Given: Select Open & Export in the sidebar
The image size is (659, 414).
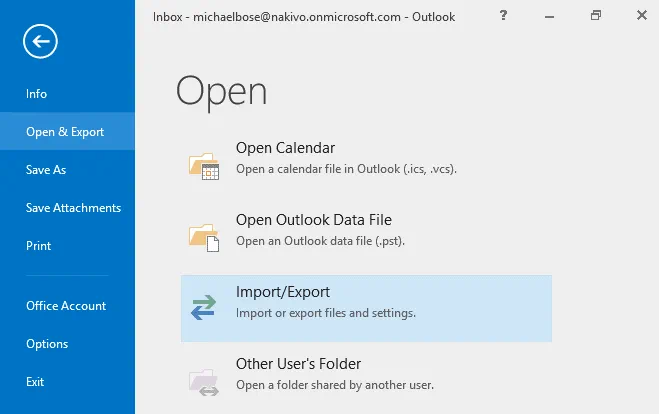Looking at the screenshot, I should (x=65, y=132).
